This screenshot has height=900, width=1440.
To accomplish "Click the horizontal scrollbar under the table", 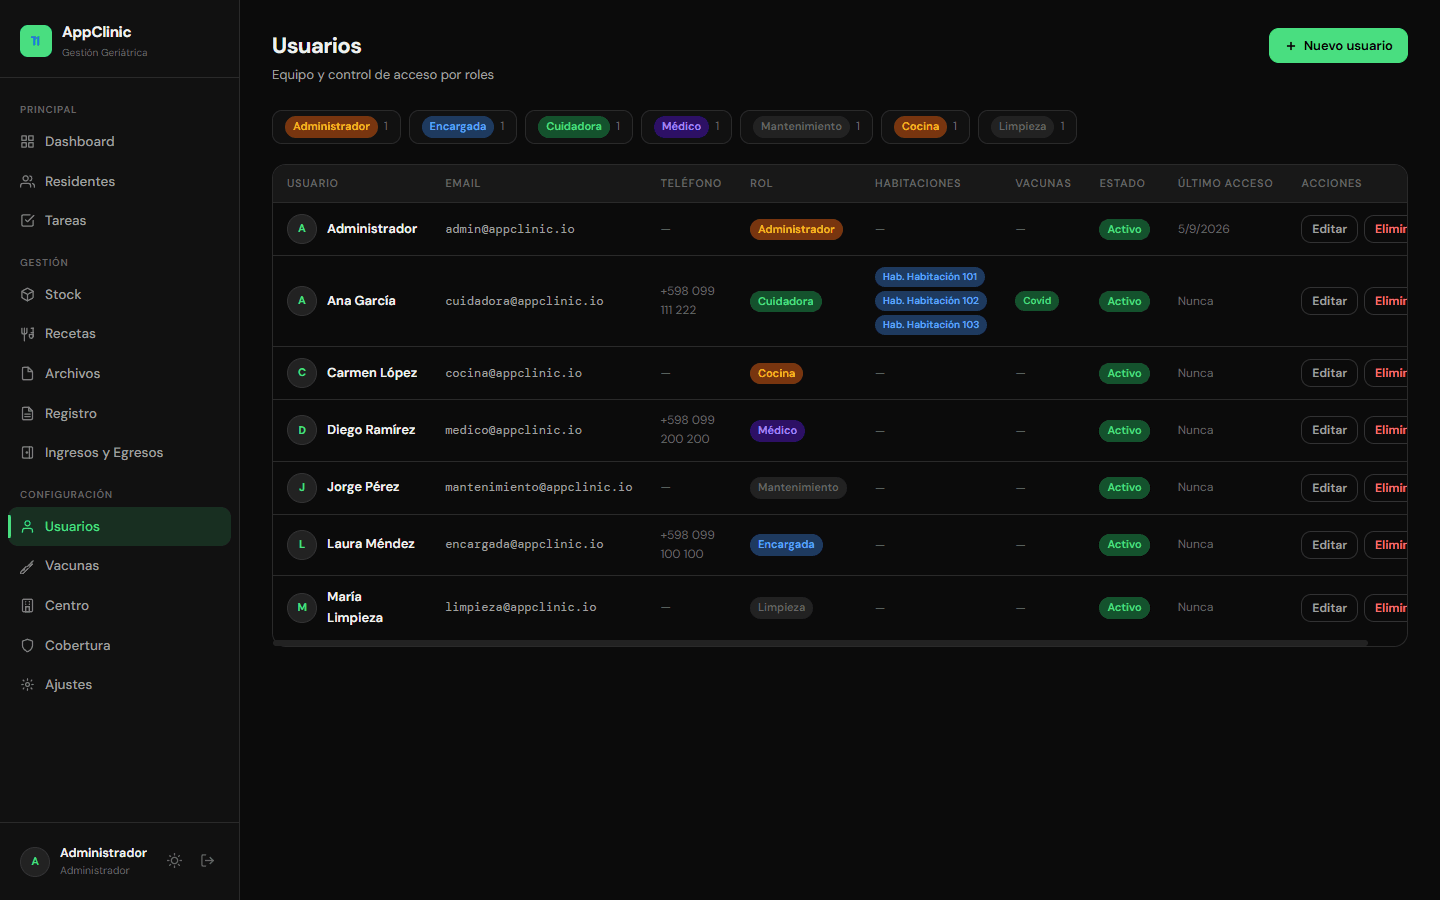I will tap(820, 643).
